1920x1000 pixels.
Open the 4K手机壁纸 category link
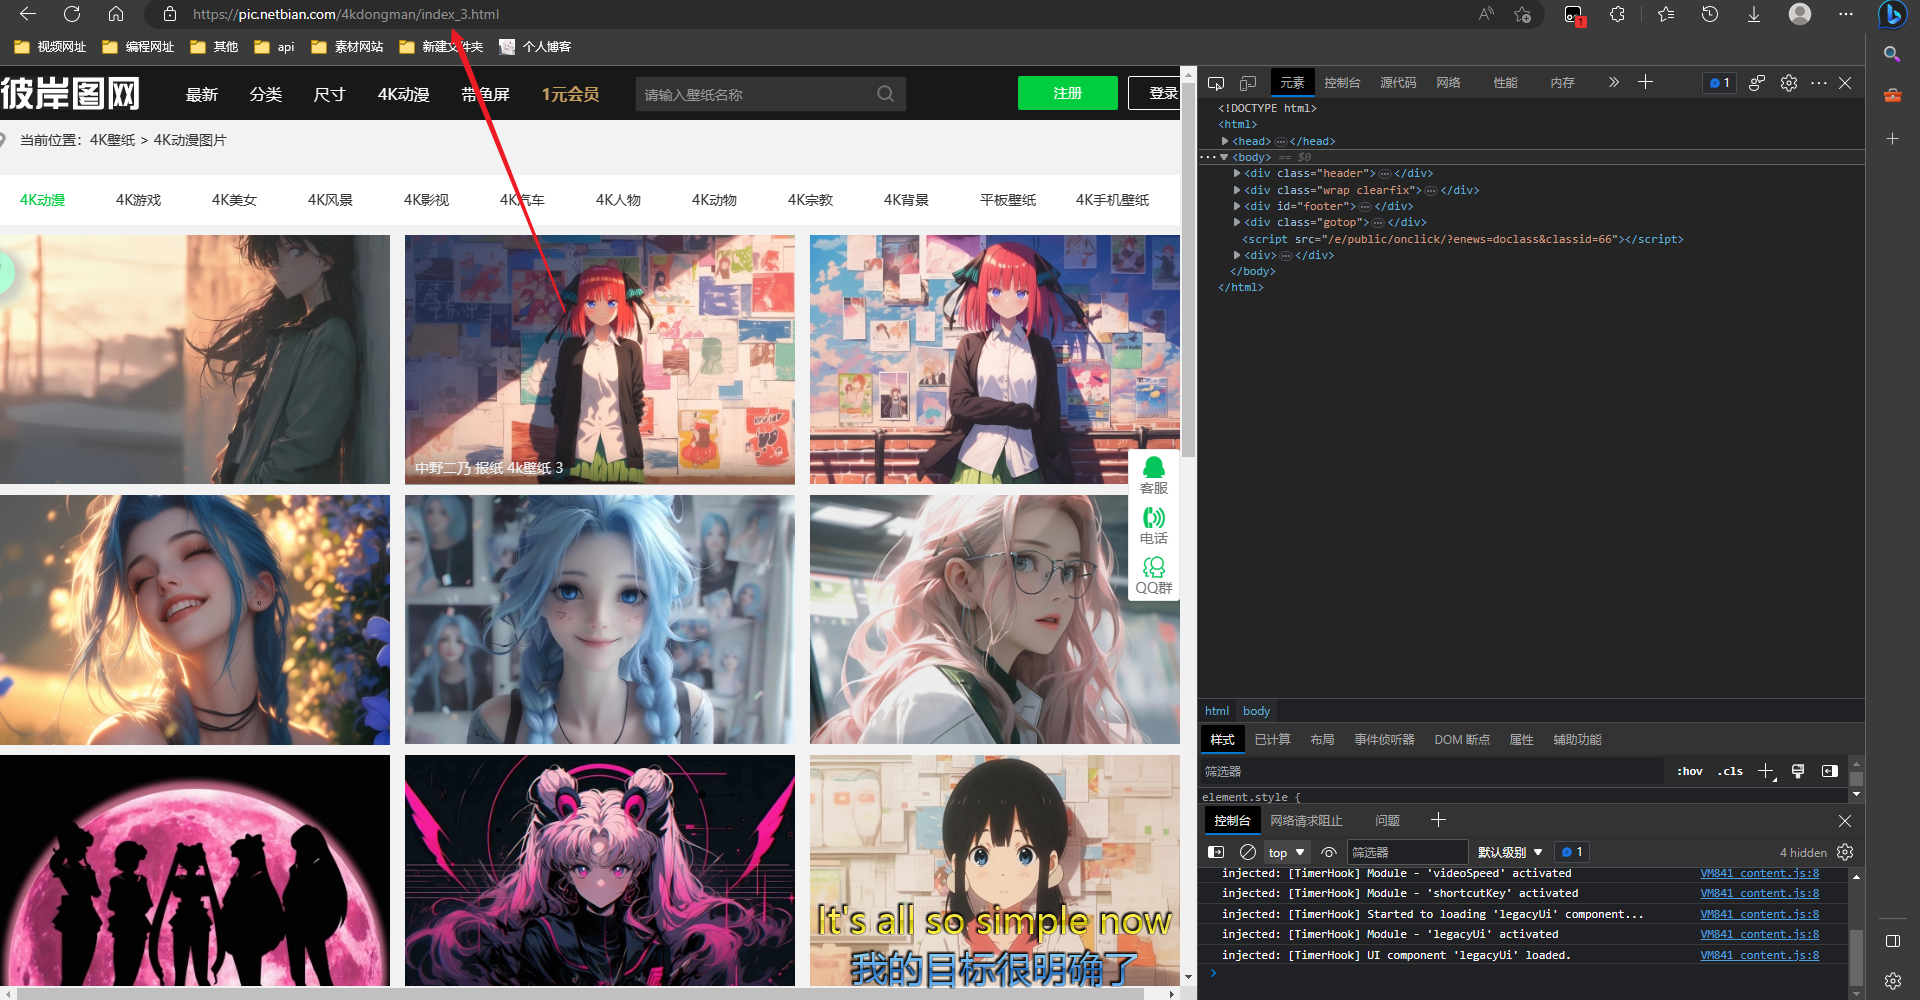[x=1112, y=200]
